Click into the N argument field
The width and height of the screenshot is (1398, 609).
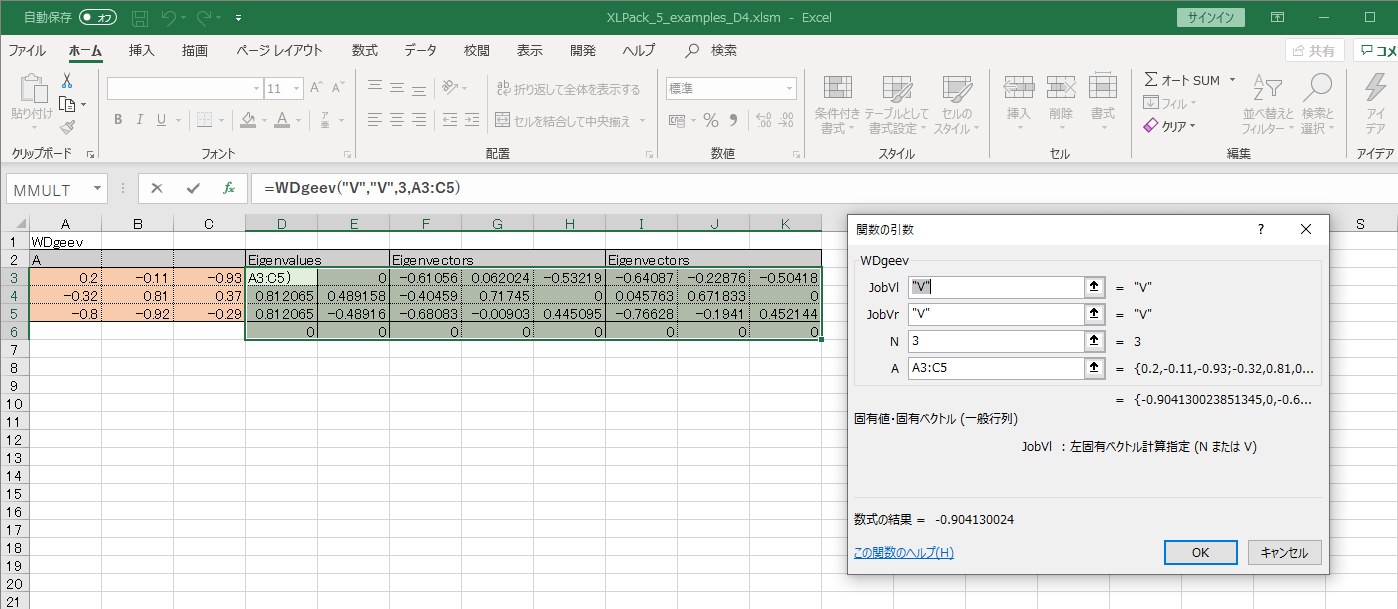coord(994,341)
